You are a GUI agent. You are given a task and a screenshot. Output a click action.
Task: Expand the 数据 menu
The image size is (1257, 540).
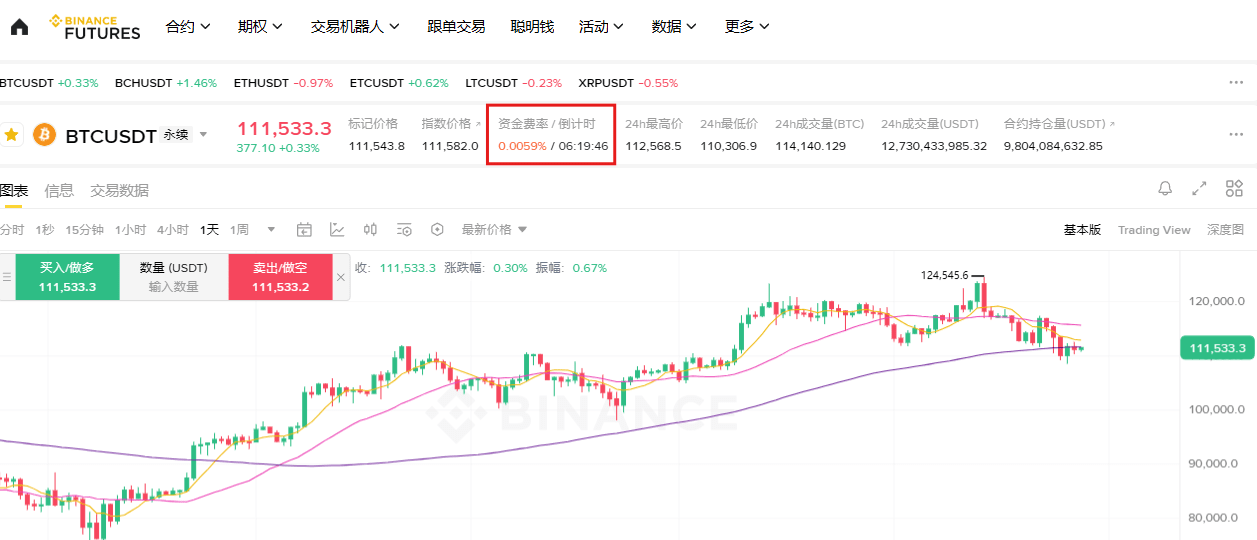pyautogui.click(x=675, y=27)
